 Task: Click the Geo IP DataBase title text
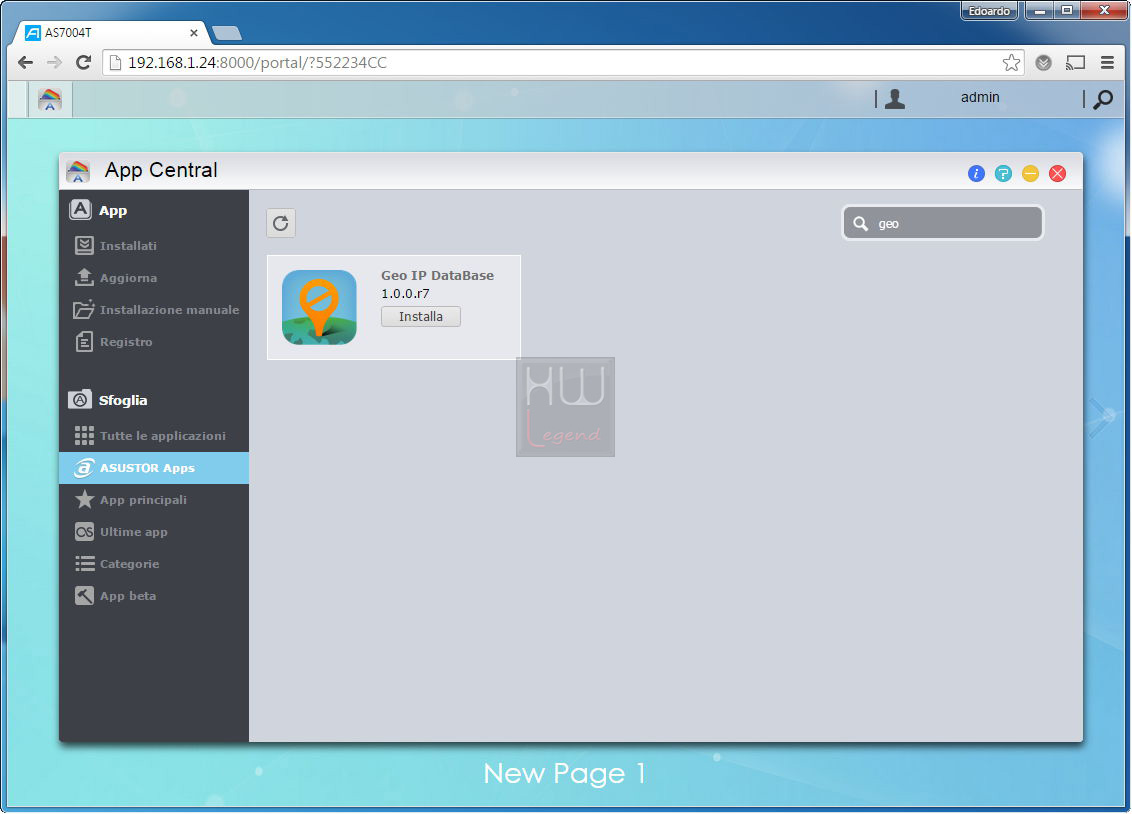[x=437, y=276]
